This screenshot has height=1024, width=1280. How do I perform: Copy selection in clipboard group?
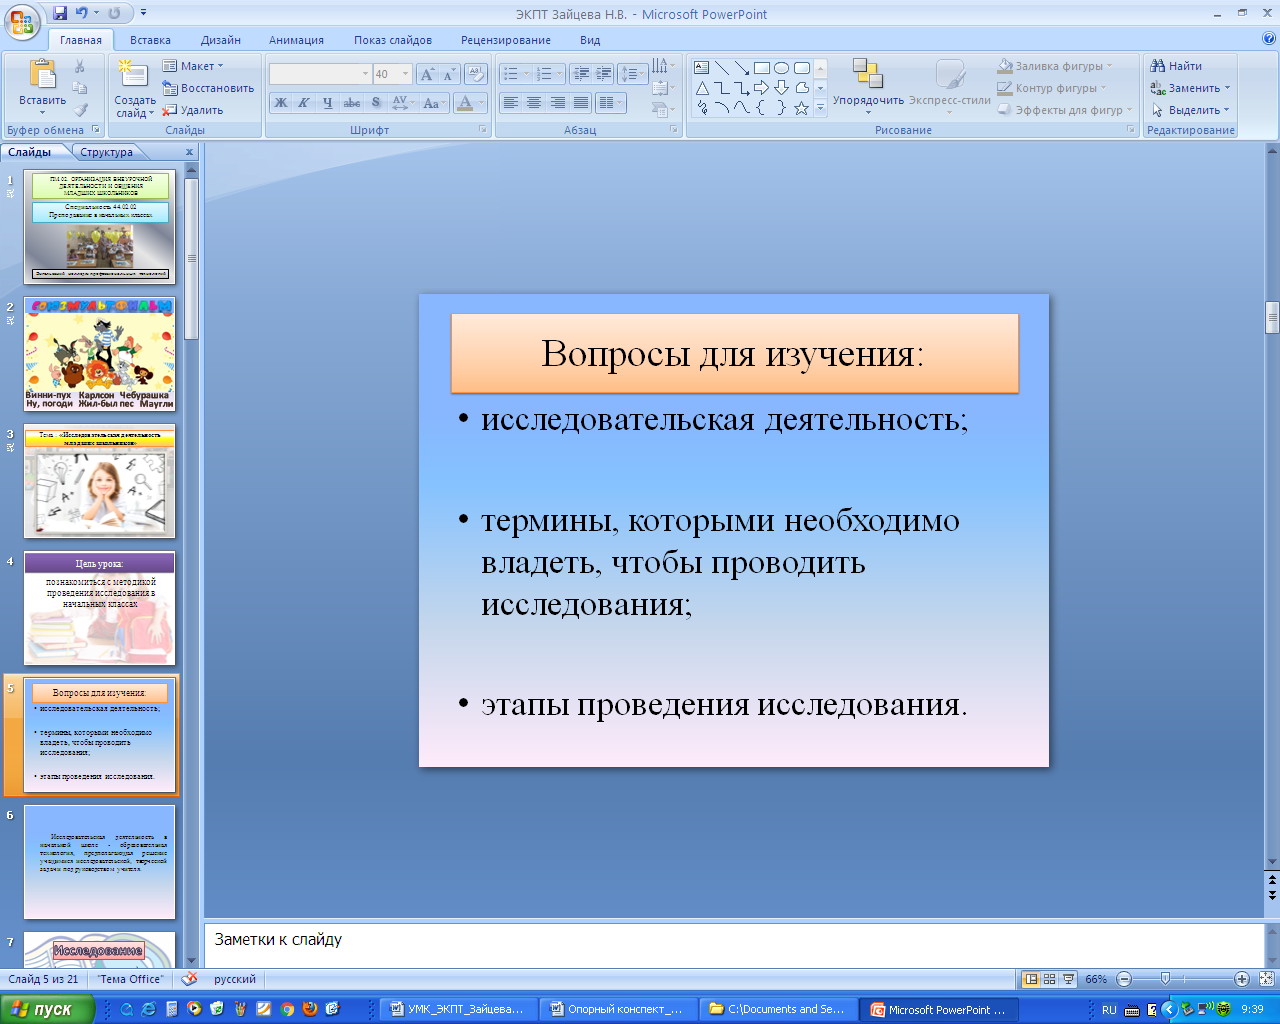[x=80, y=88]
